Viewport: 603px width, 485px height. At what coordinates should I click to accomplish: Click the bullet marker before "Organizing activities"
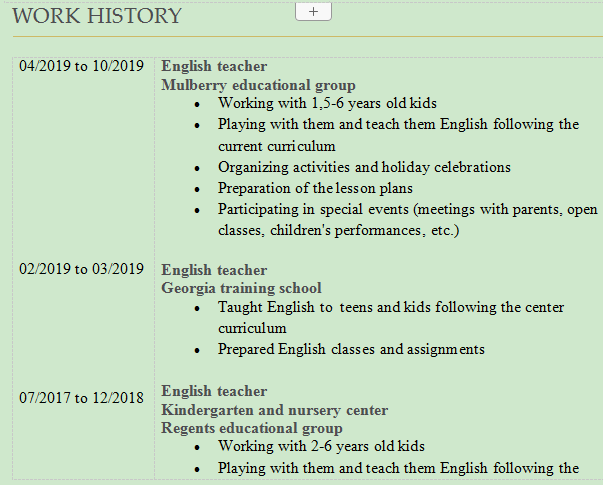coord(196,168)
